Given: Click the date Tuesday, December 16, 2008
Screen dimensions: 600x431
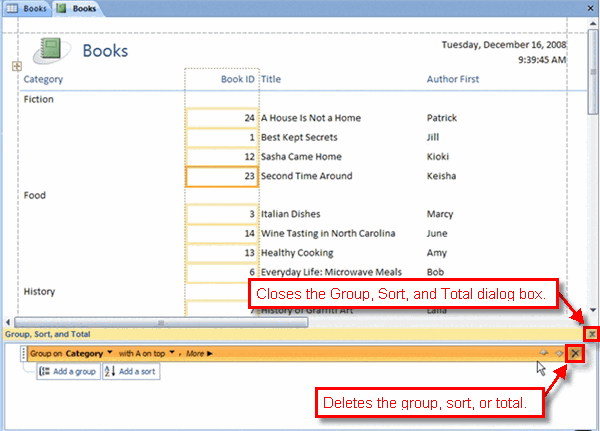Looking at the screenshot, I should pos(504,45).
